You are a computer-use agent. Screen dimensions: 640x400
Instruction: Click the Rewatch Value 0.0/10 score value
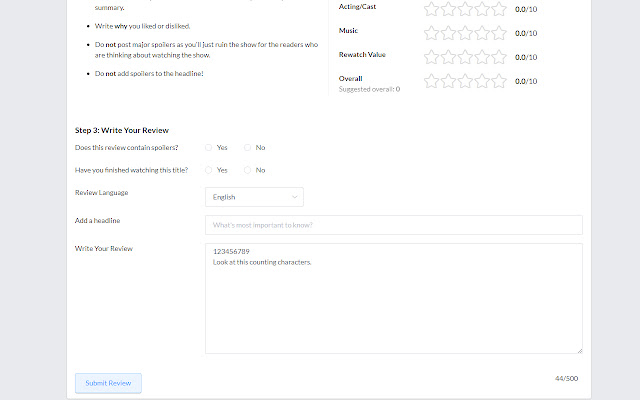[526, 57]
